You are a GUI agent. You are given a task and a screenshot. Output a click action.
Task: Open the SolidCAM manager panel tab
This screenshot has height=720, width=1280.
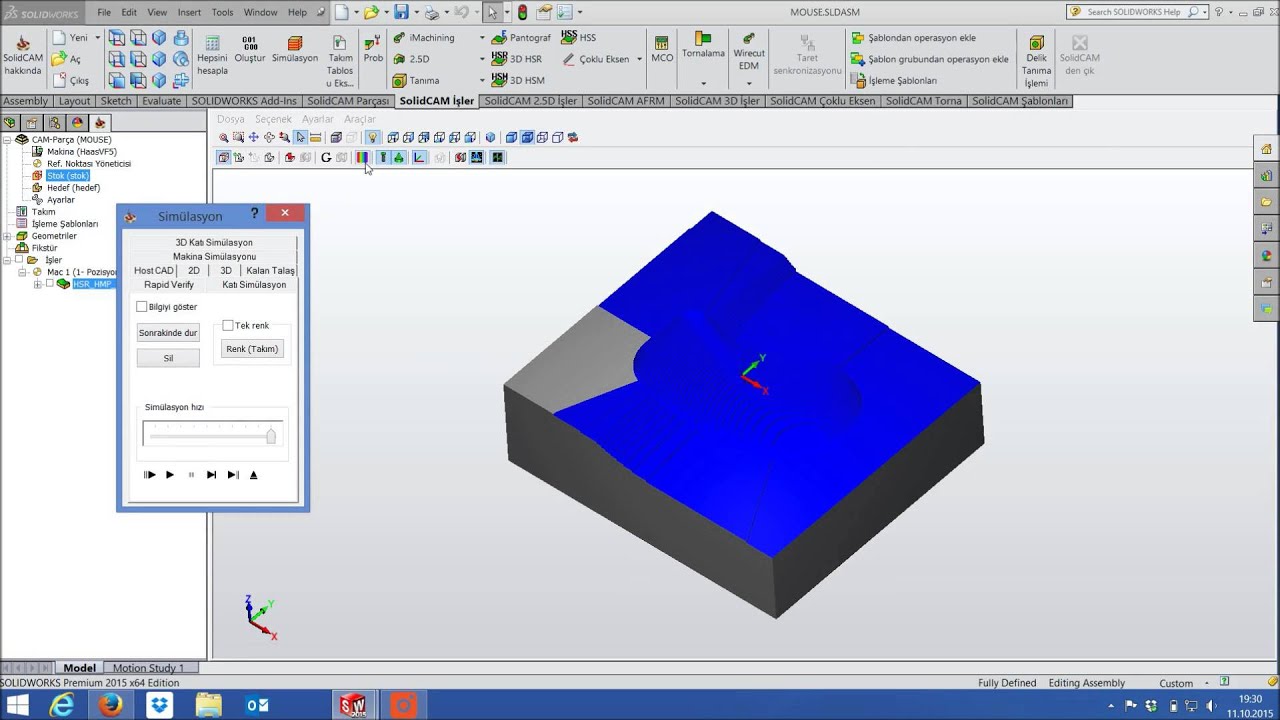tap(100, 123)
